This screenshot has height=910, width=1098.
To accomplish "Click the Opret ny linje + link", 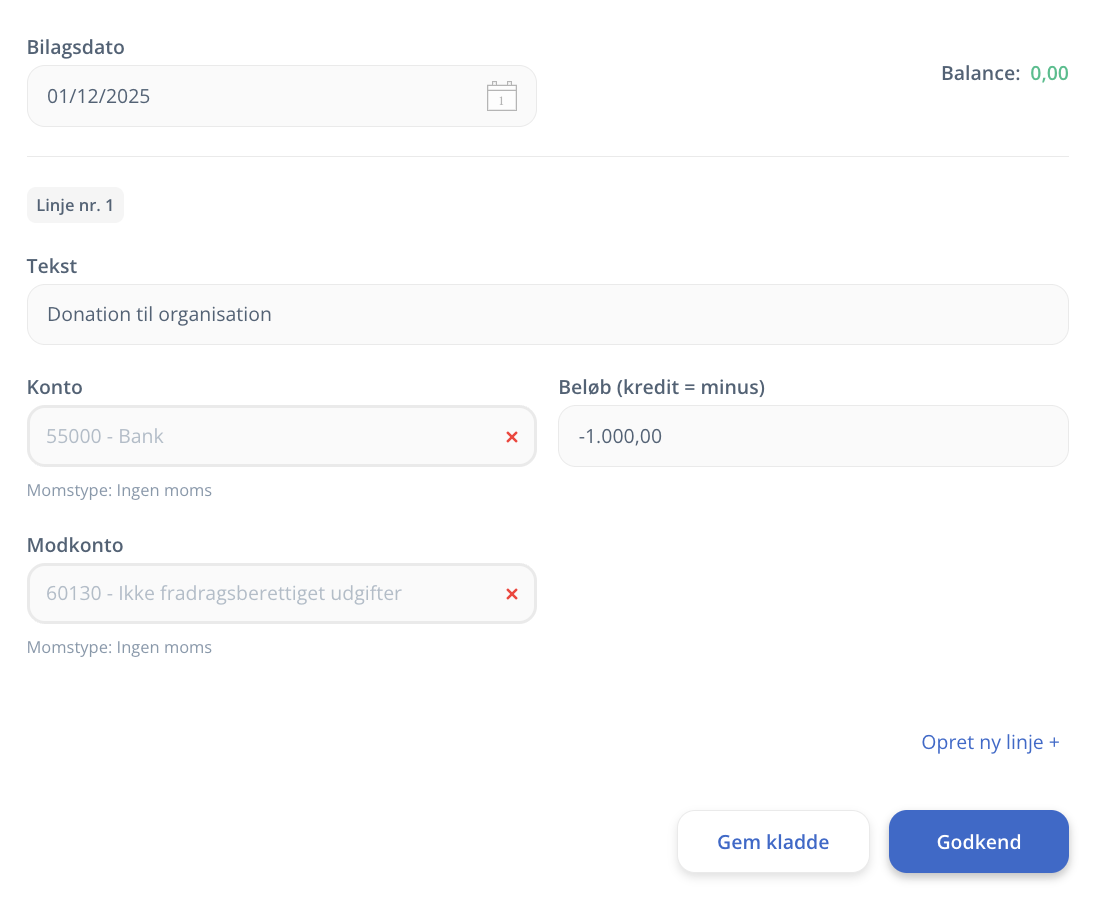I will 989,742.
